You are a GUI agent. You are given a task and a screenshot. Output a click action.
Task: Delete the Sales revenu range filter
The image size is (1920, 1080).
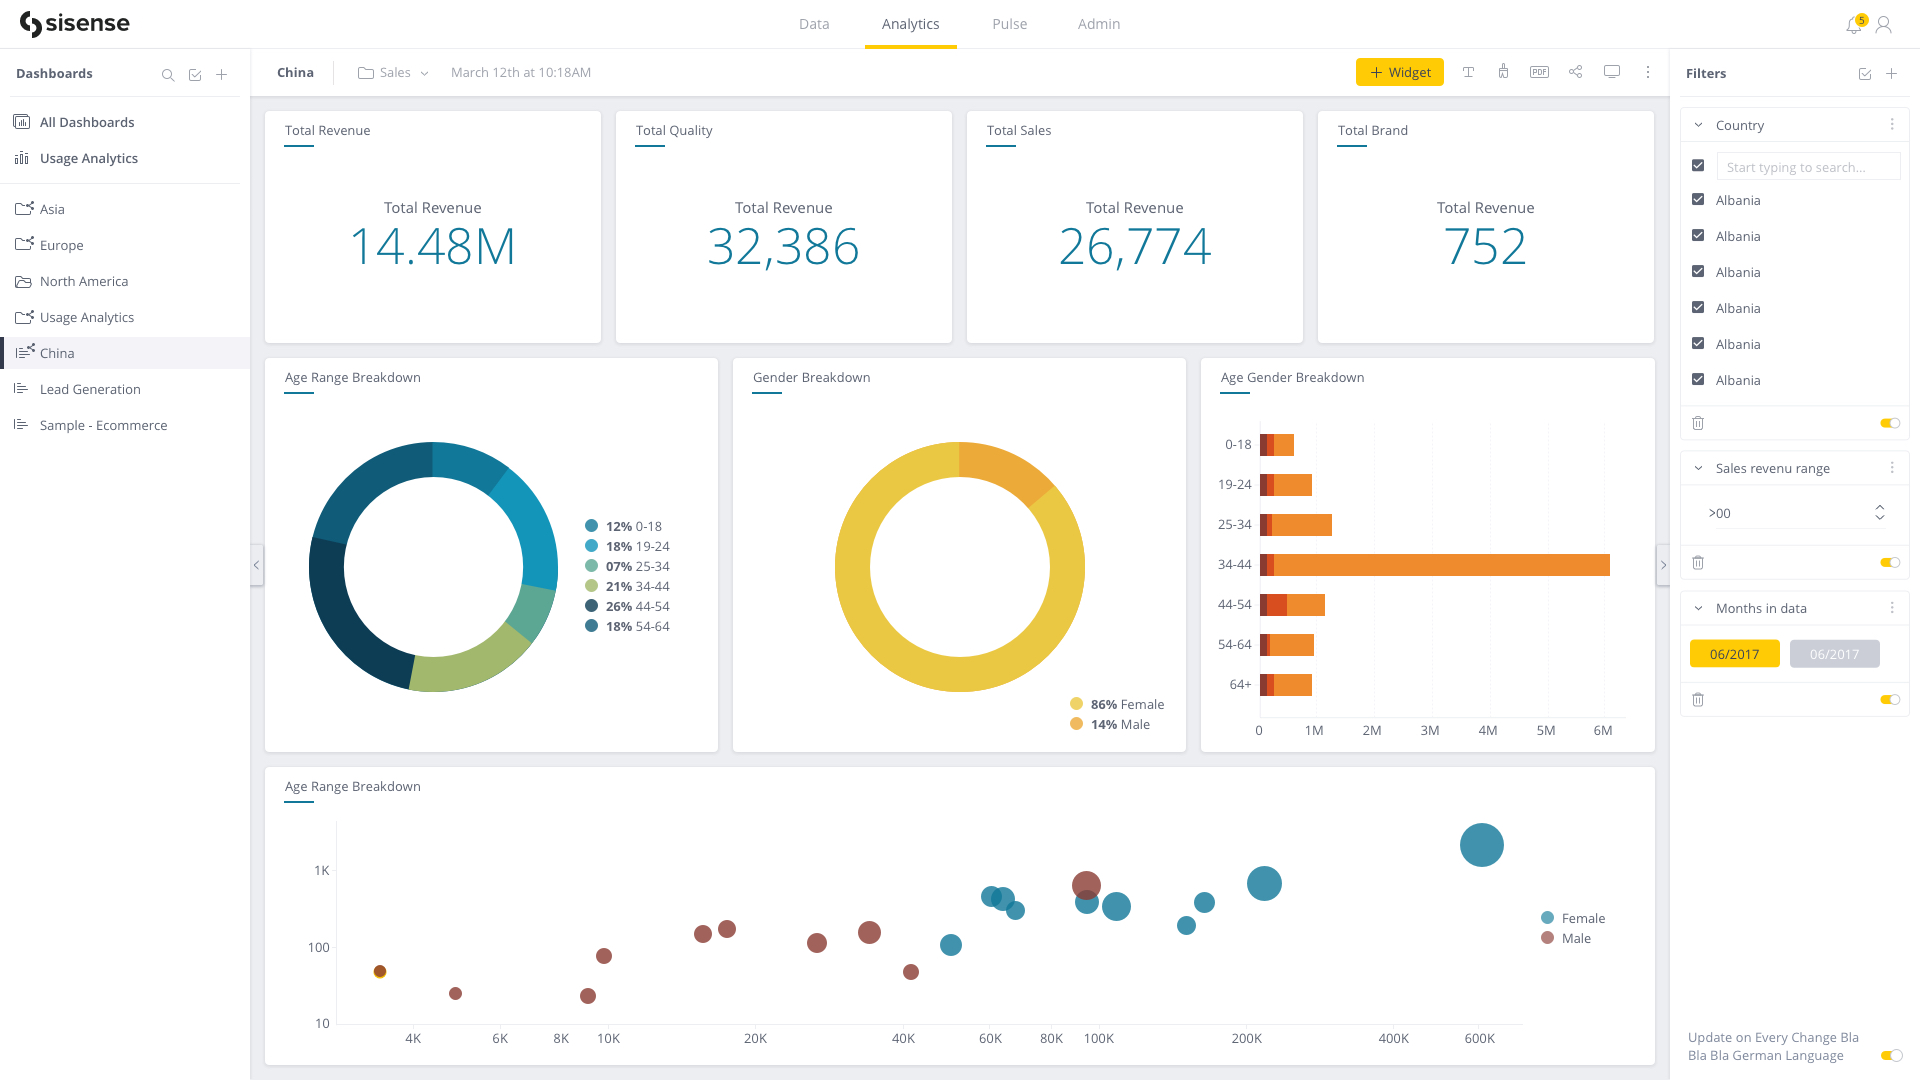(1698, 563)
